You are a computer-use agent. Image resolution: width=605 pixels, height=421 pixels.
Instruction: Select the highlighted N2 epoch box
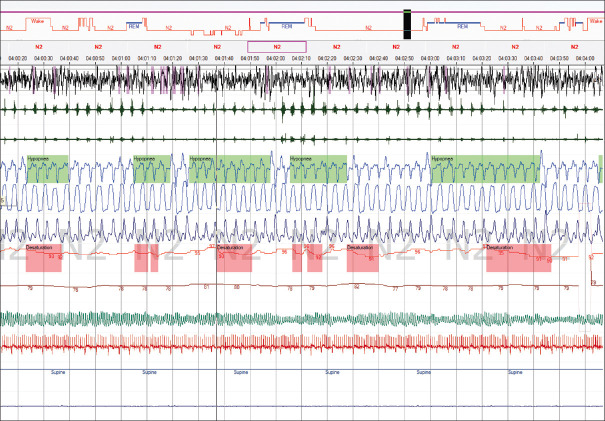[x=277, y=47]
